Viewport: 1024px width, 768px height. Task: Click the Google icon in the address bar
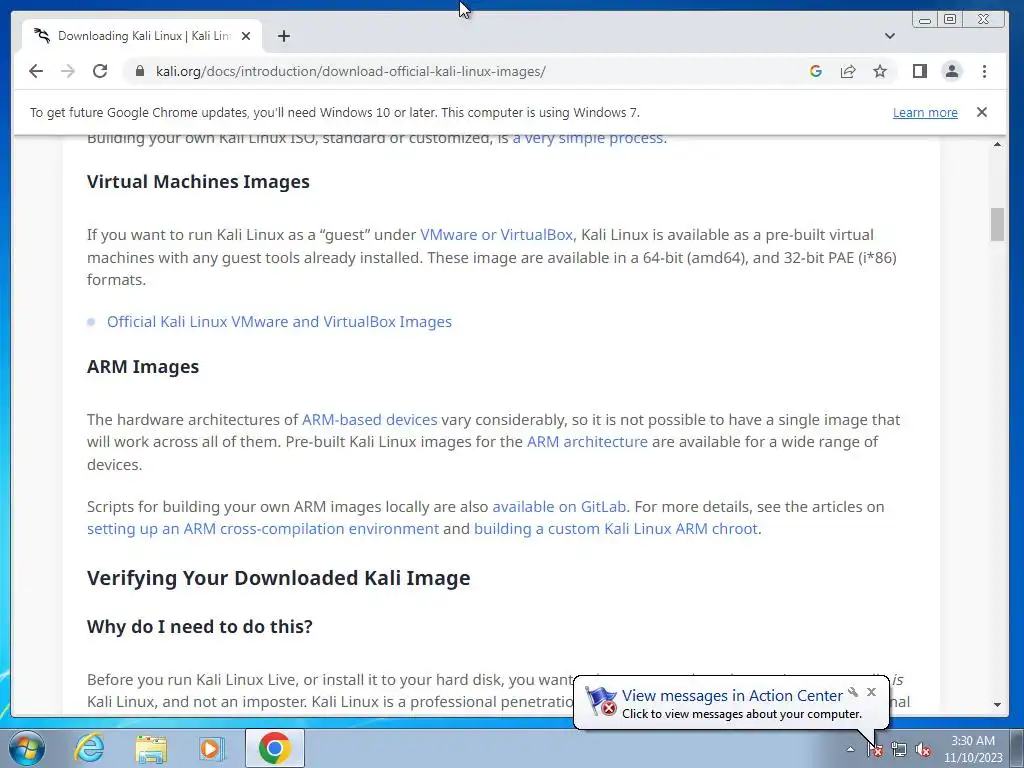tap(816, 71)
